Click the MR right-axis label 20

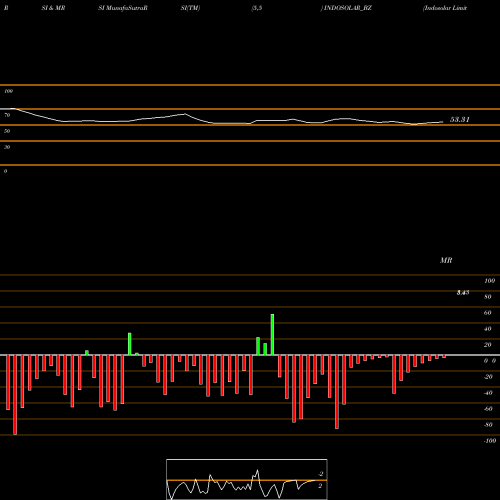pos(488,345)
